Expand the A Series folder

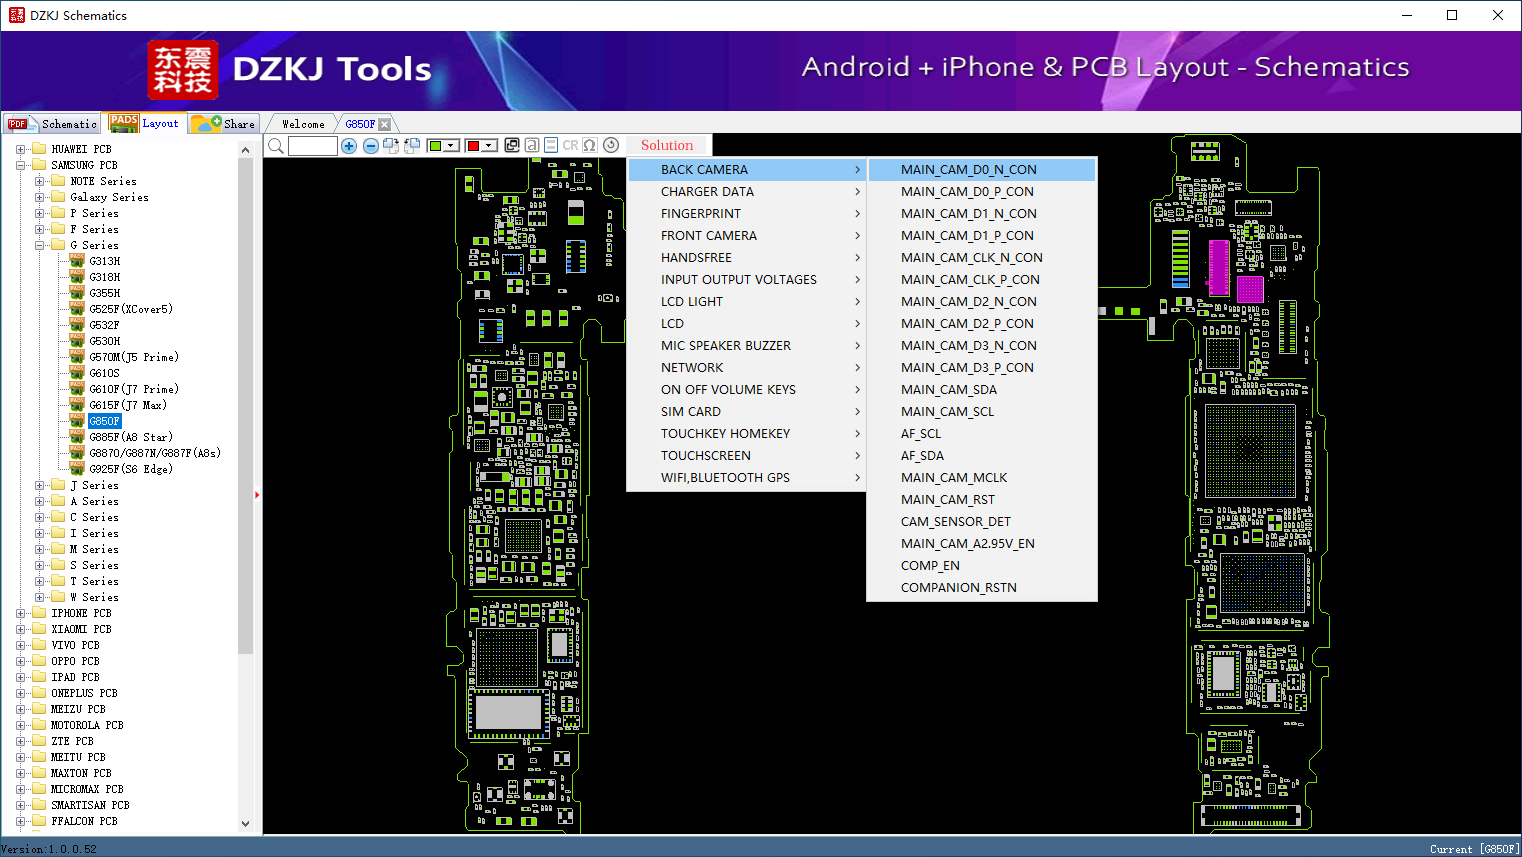[x=40, y=501]
